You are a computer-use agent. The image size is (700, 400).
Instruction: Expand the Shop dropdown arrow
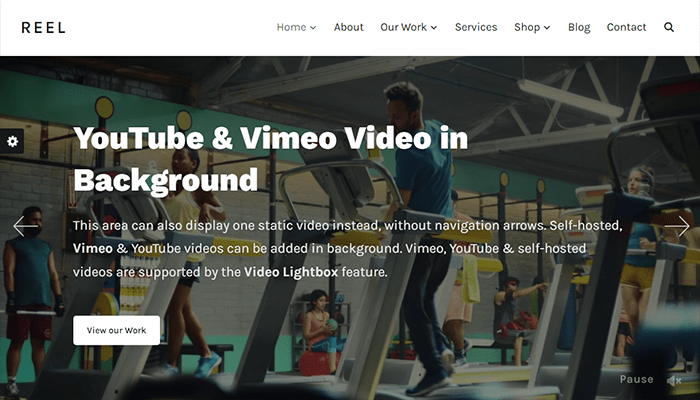tap(547, 28)
